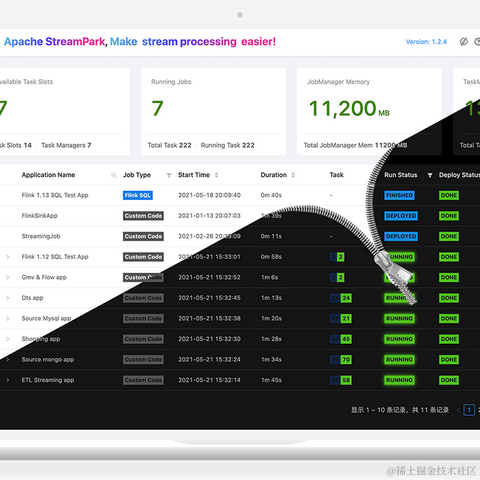Click the Run Status column header
This screenshot has width=480, height=480.
click(x=400, y=175)
